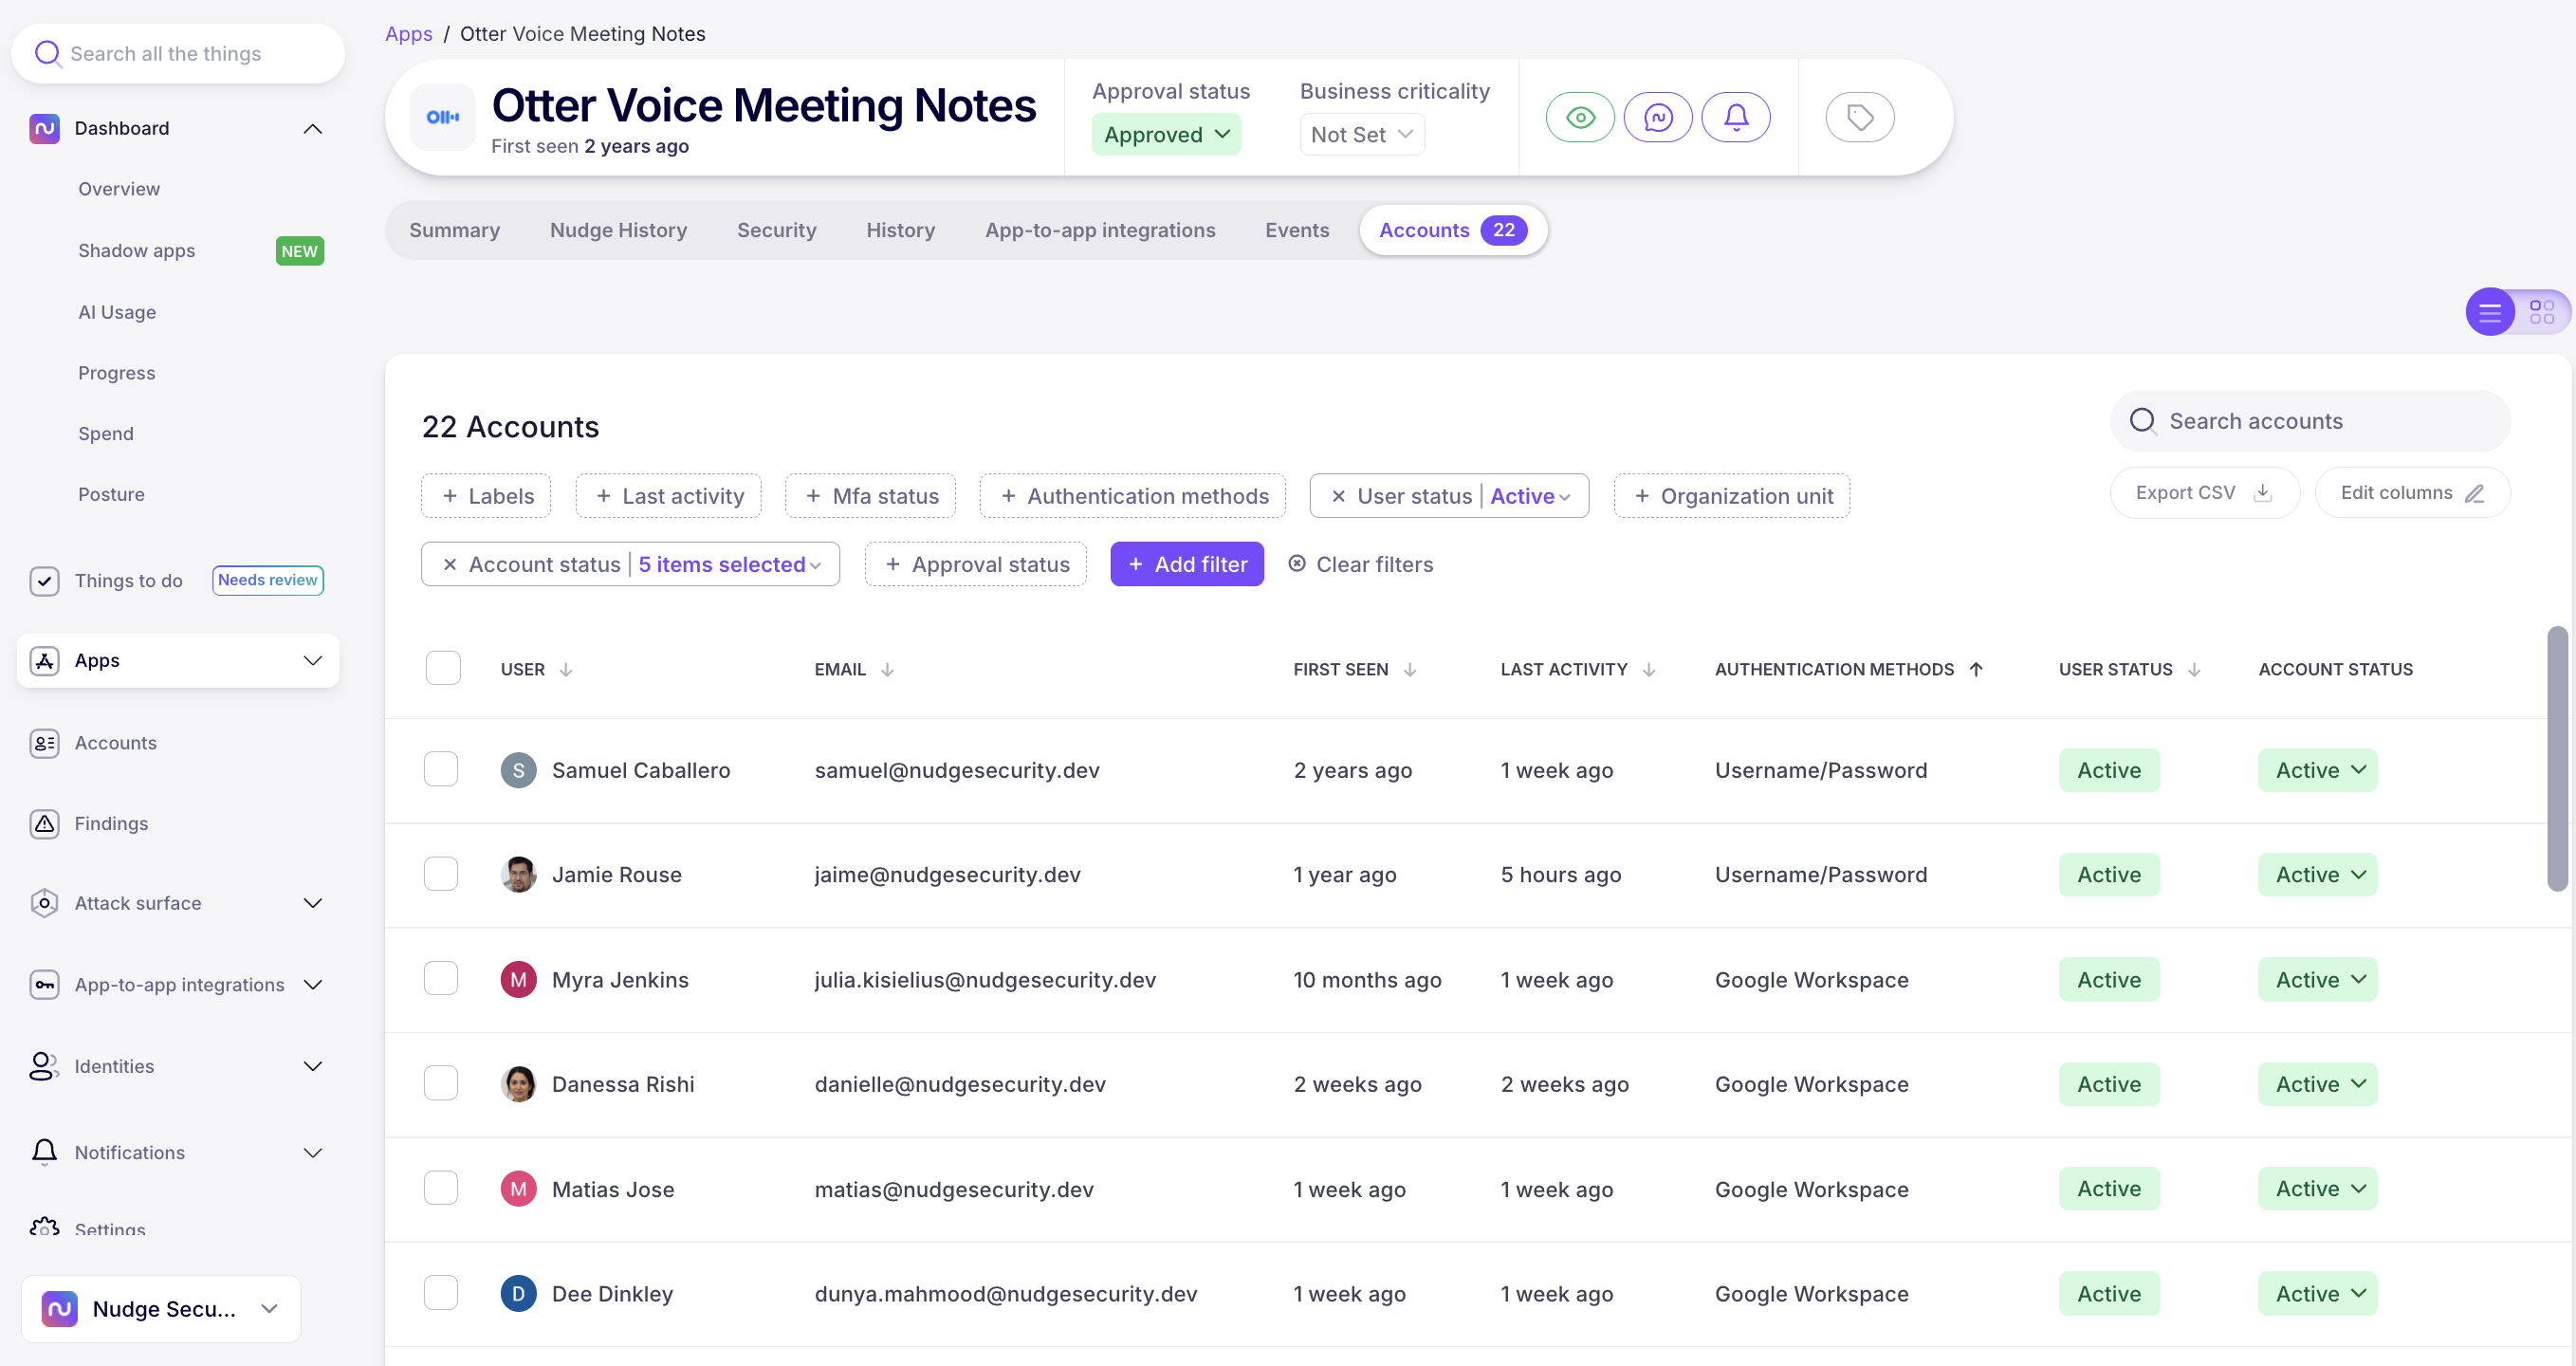Click the accounts table vertical scrollbar
Image resolution: width=2576 pixels, height=1366 pixels.
click(2558, 760)
